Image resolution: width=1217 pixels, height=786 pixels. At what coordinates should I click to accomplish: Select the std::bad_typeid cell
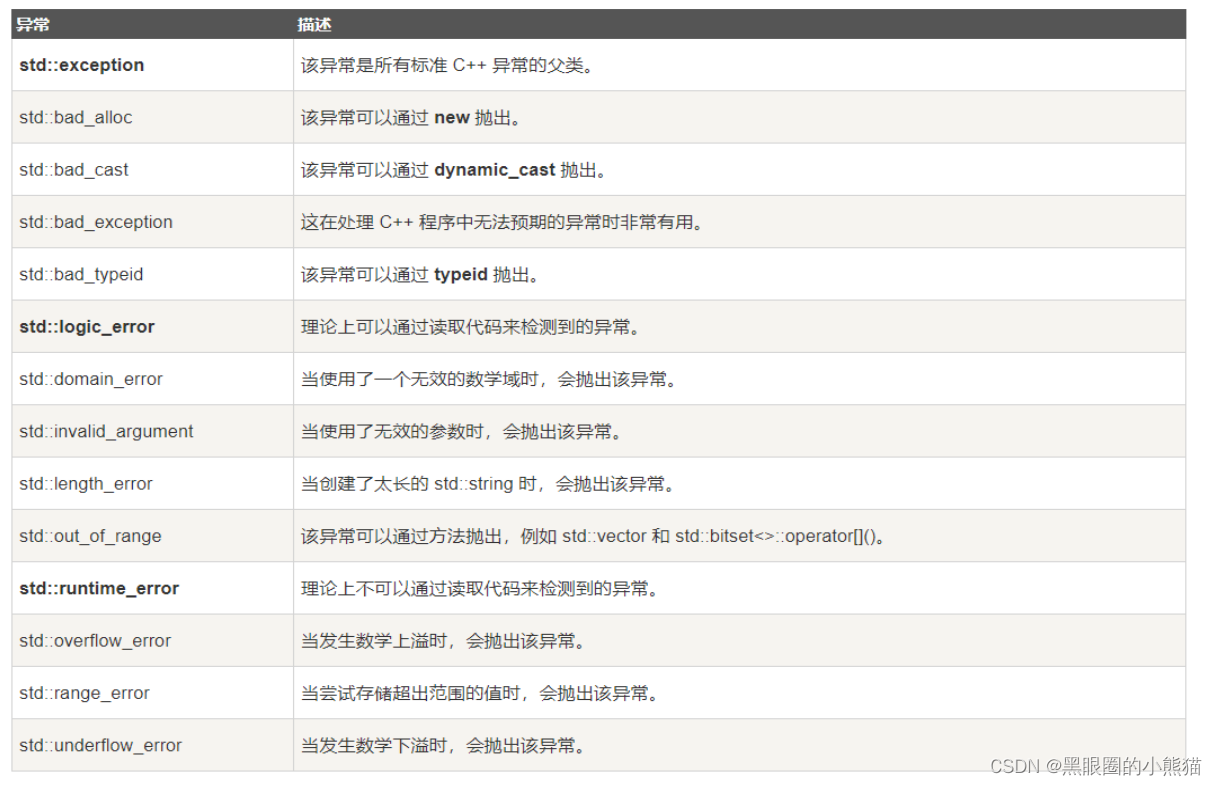pos(152,274)
